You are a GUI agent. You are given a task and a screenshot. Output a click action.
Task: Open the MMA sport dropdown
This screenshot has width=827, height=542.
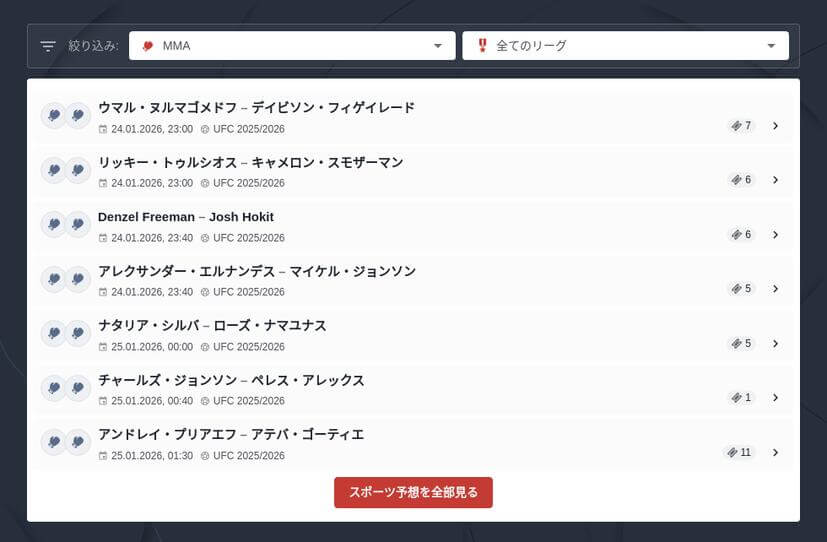click(x=292, y=46)
